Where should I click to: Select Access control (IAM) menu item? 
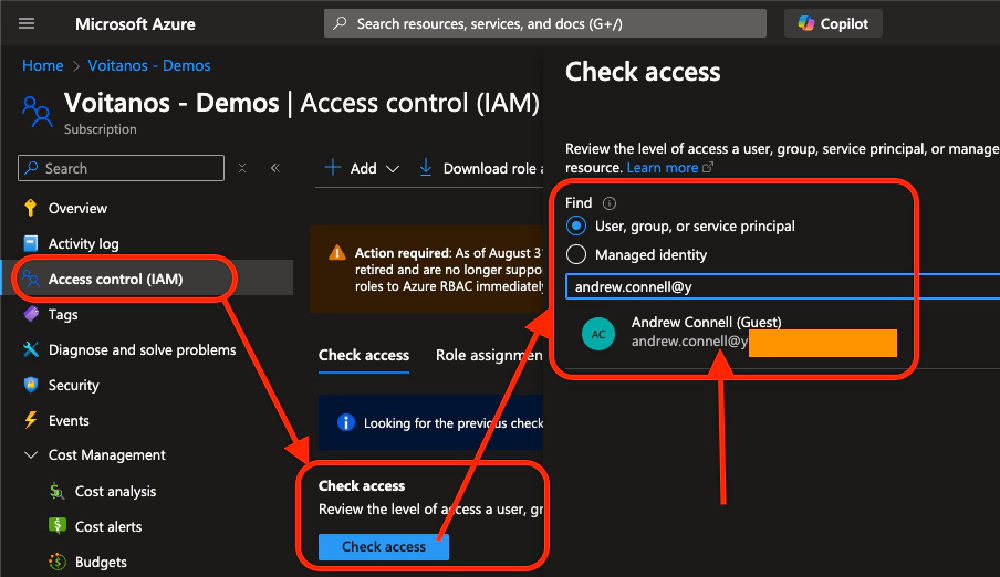click(116, 279)
